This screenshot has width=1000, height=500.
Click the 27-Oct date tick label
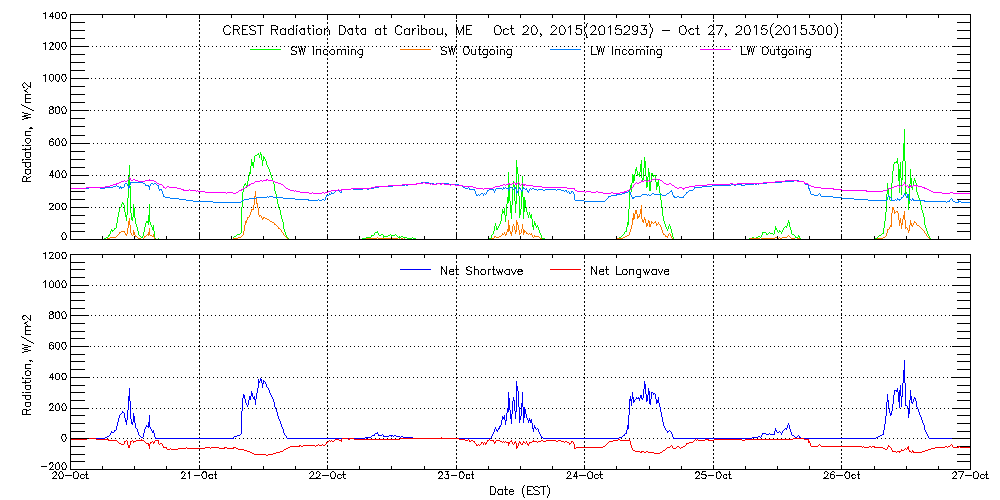(968, 477)
